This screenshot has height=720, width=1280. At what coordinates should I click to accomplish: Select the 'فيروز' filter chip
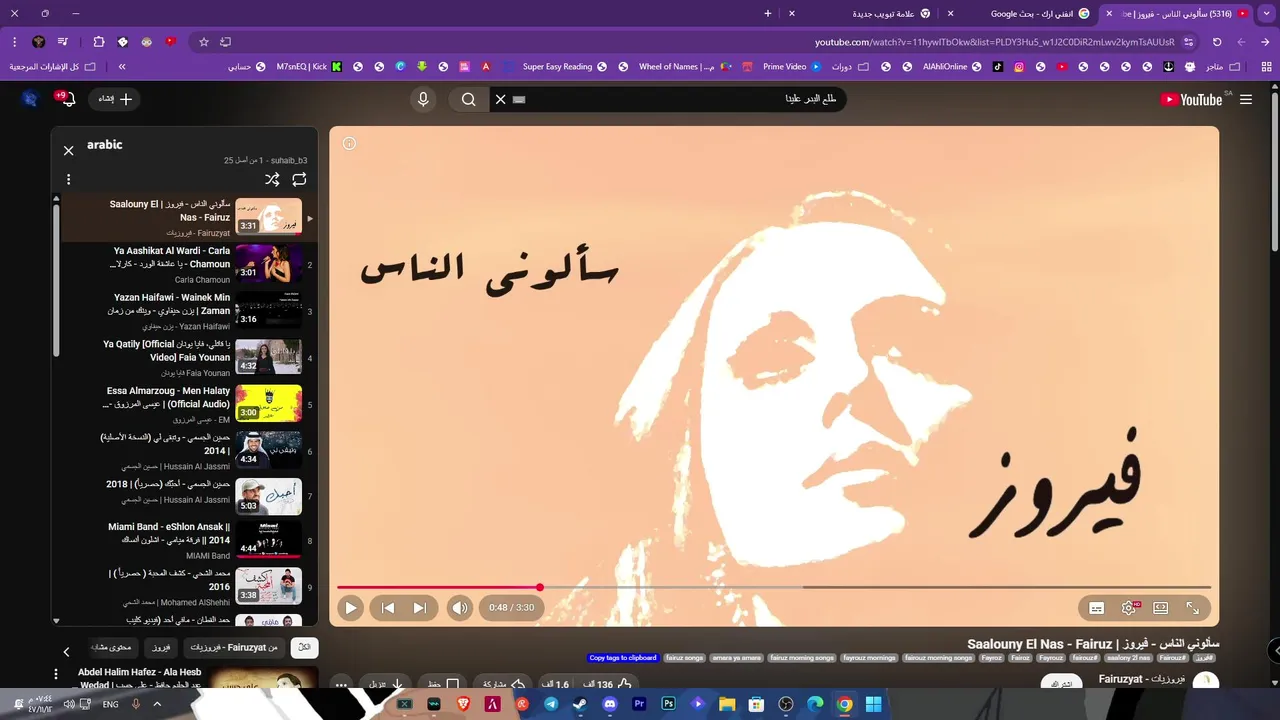pyautogui.click(x=161, y=647)
